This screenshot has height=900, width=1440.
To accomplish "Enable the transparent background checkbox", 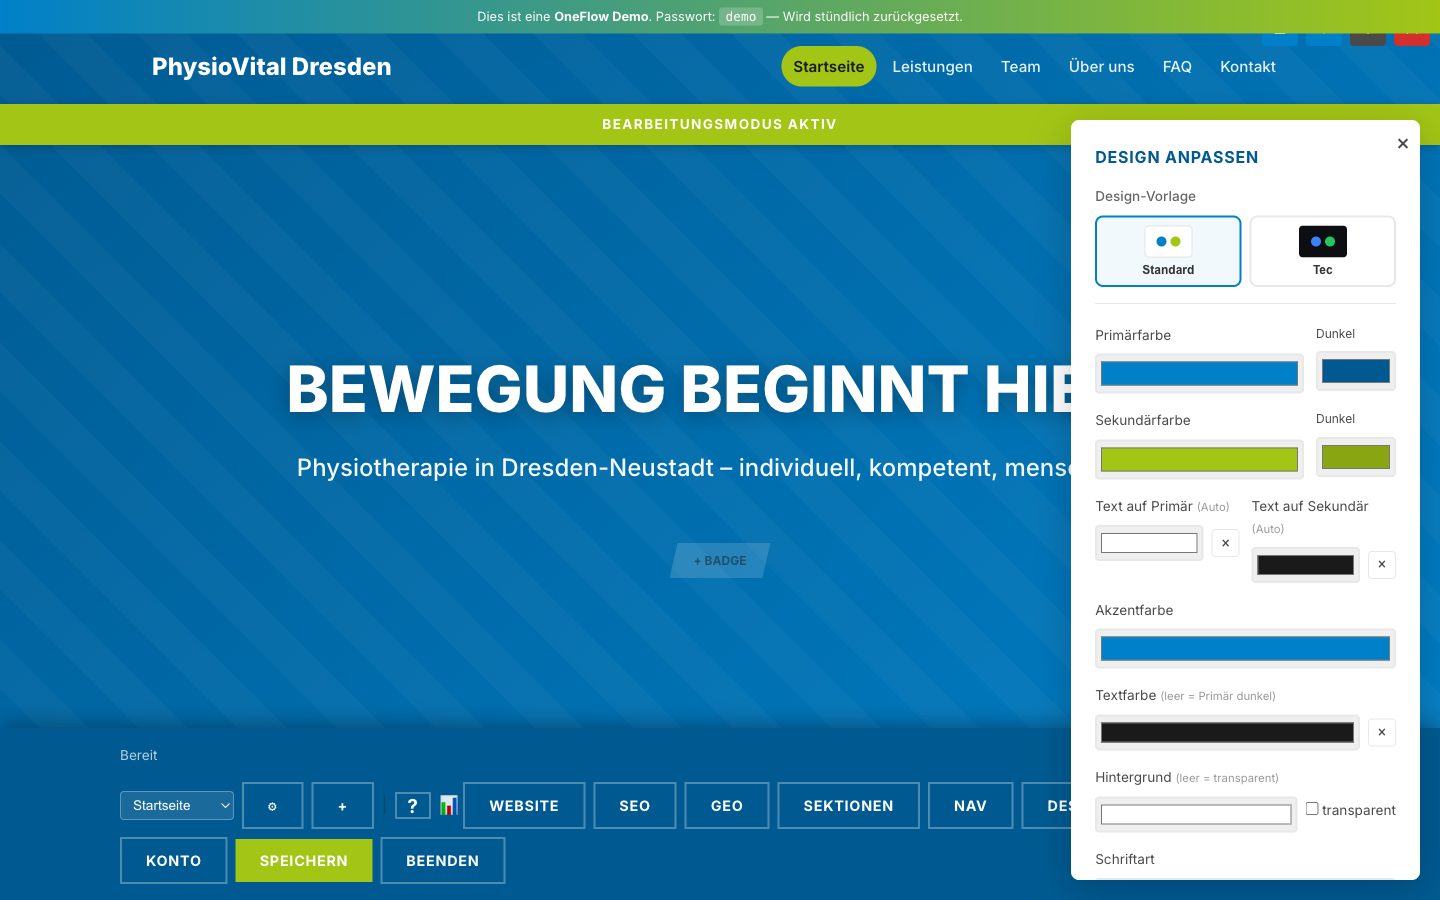I will [1311, 809].
